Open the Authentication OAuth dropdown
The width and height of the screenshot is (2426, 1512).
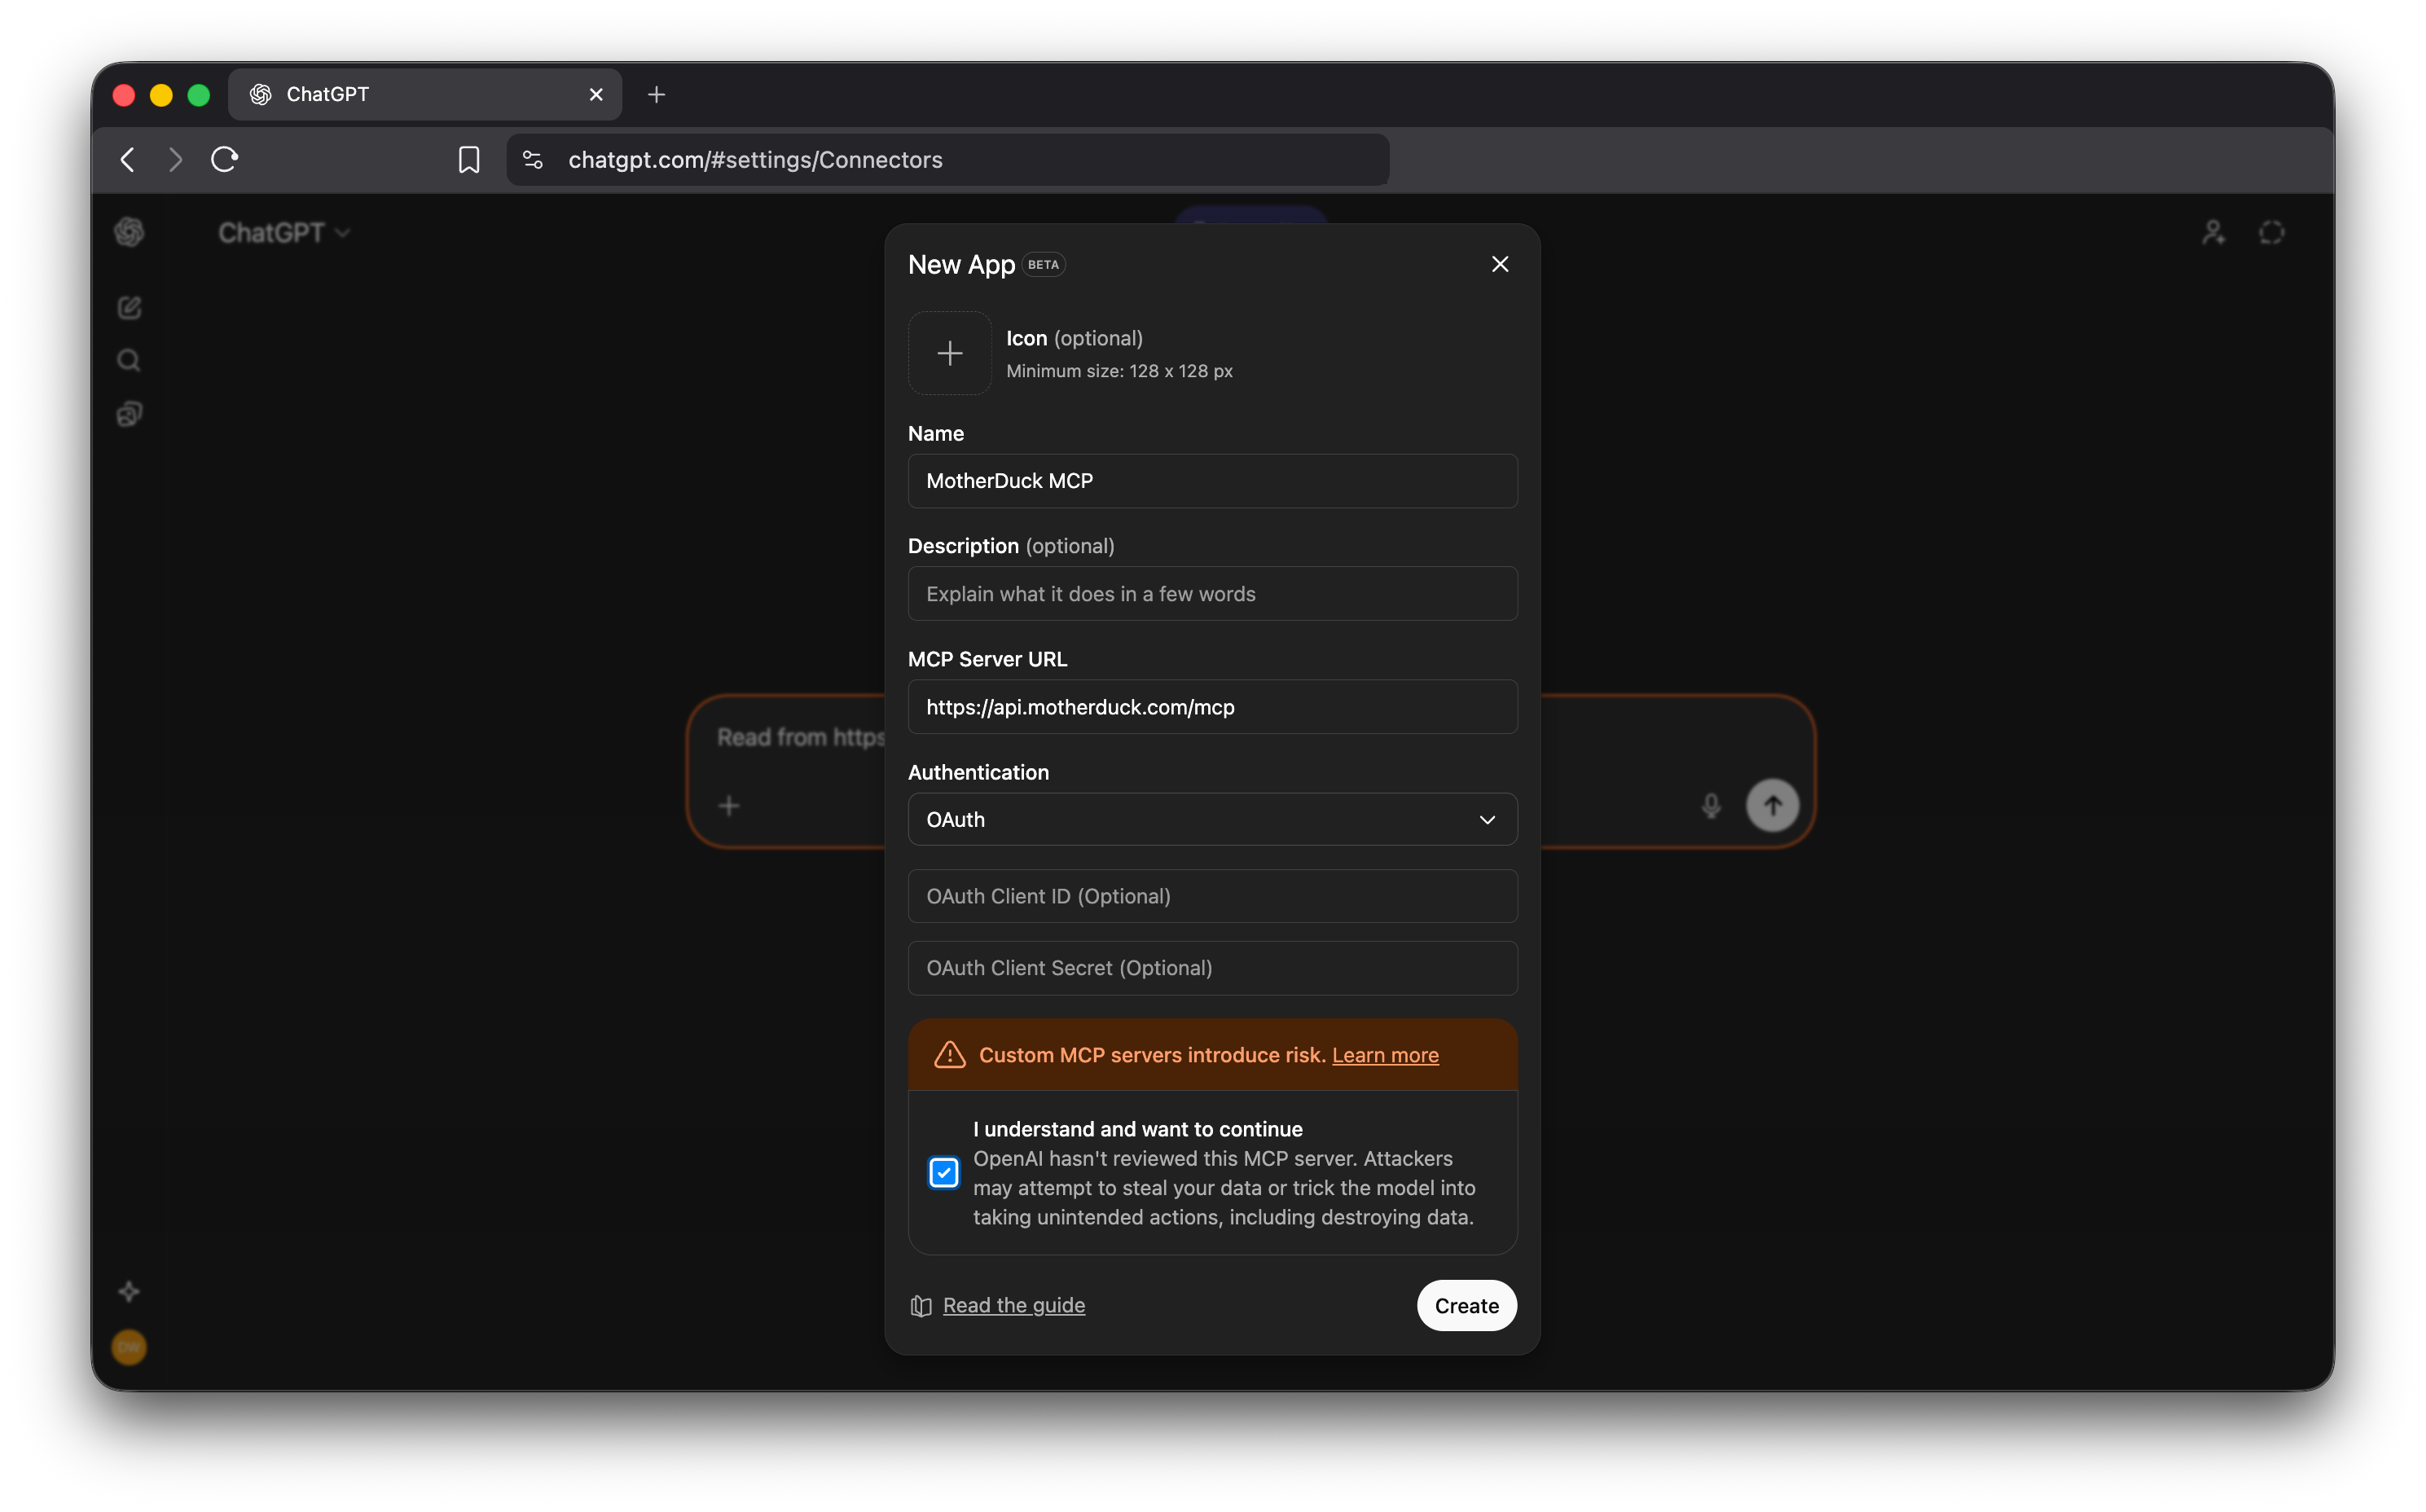[x=1211, y=819]
